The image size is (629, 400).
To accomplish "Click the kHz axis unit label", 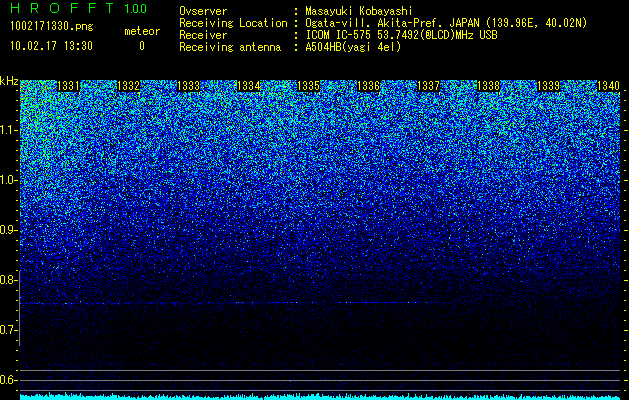I will [9, 81].
